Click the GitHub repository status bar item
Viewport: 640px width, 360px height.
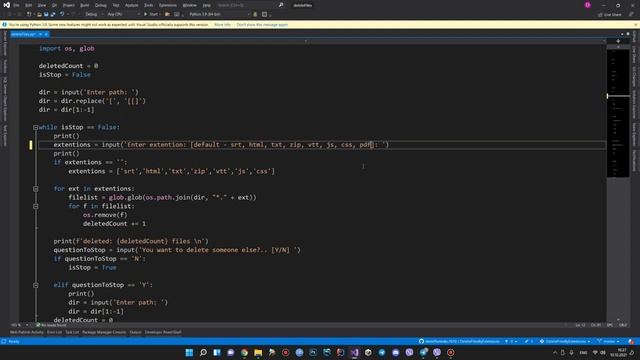[x=460, y=341]
